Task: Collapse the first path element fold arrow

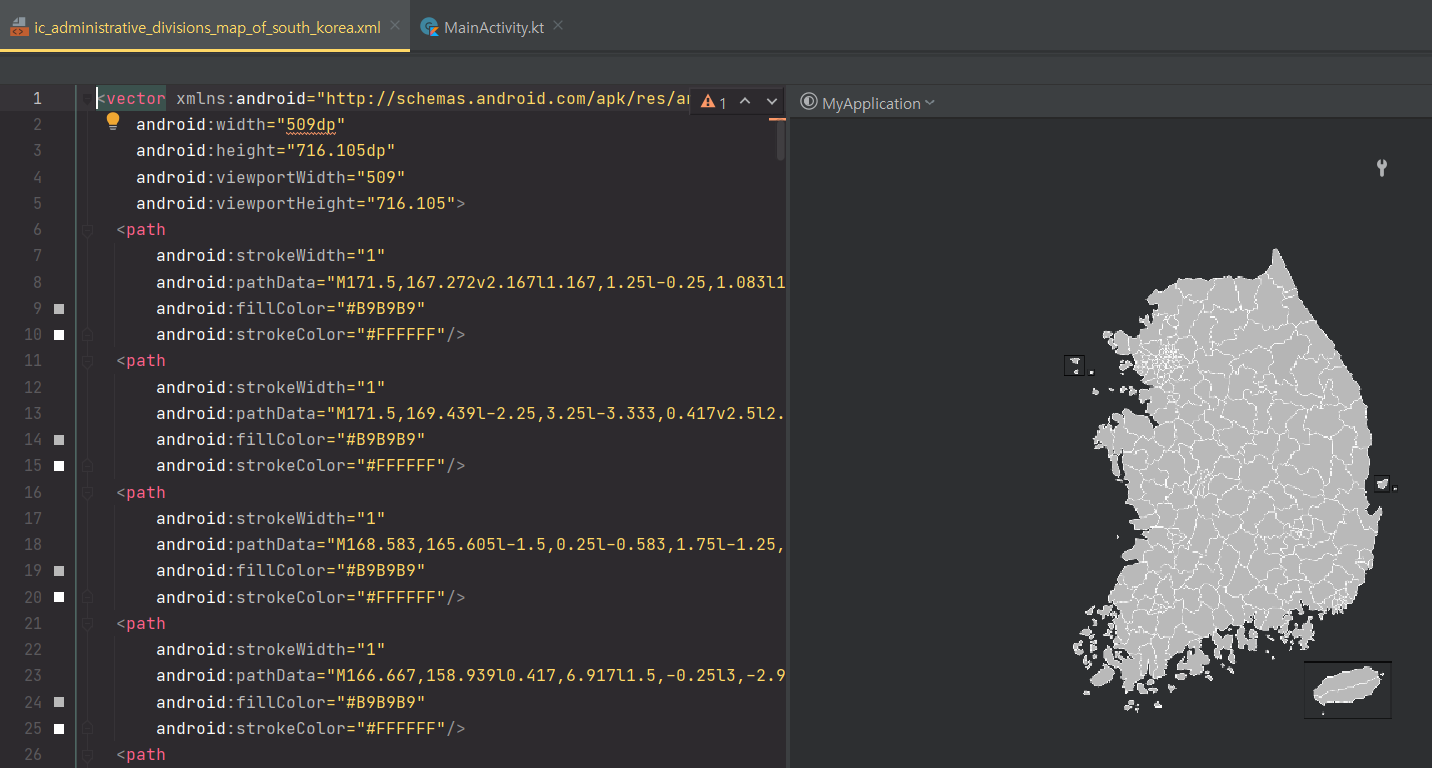Action: point(87,228)
